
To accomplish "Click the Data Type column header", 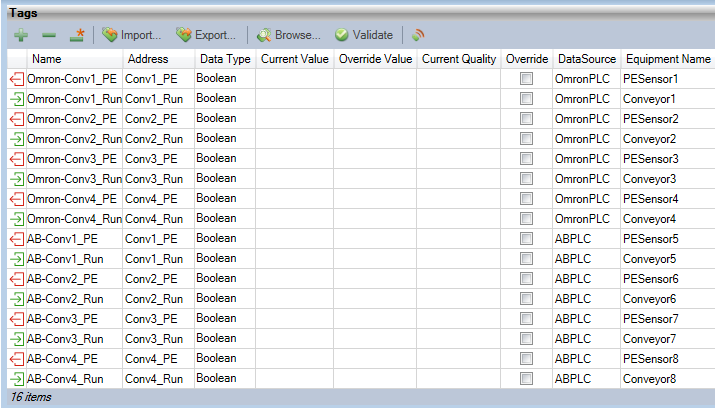I will 225,59.
